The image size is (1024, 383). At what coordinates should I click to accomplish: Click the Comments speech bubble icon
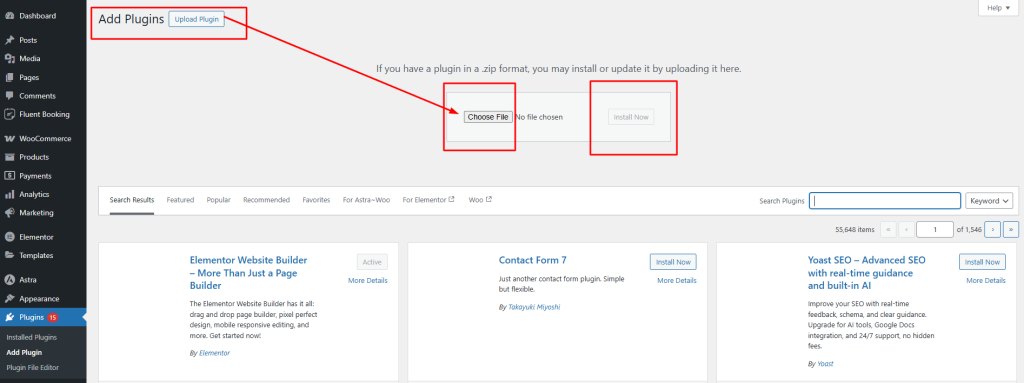(x=10, y=95)
